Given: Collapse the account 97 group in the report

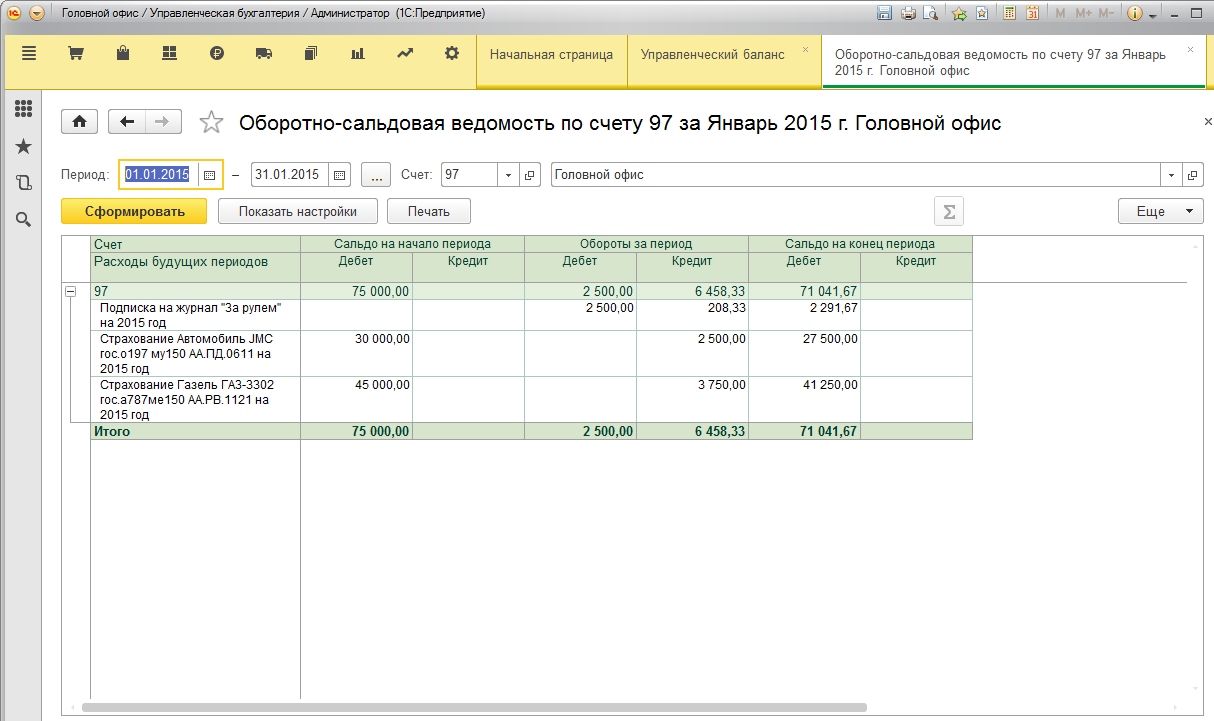Looking at the screenshot, I should coord(71,291).
